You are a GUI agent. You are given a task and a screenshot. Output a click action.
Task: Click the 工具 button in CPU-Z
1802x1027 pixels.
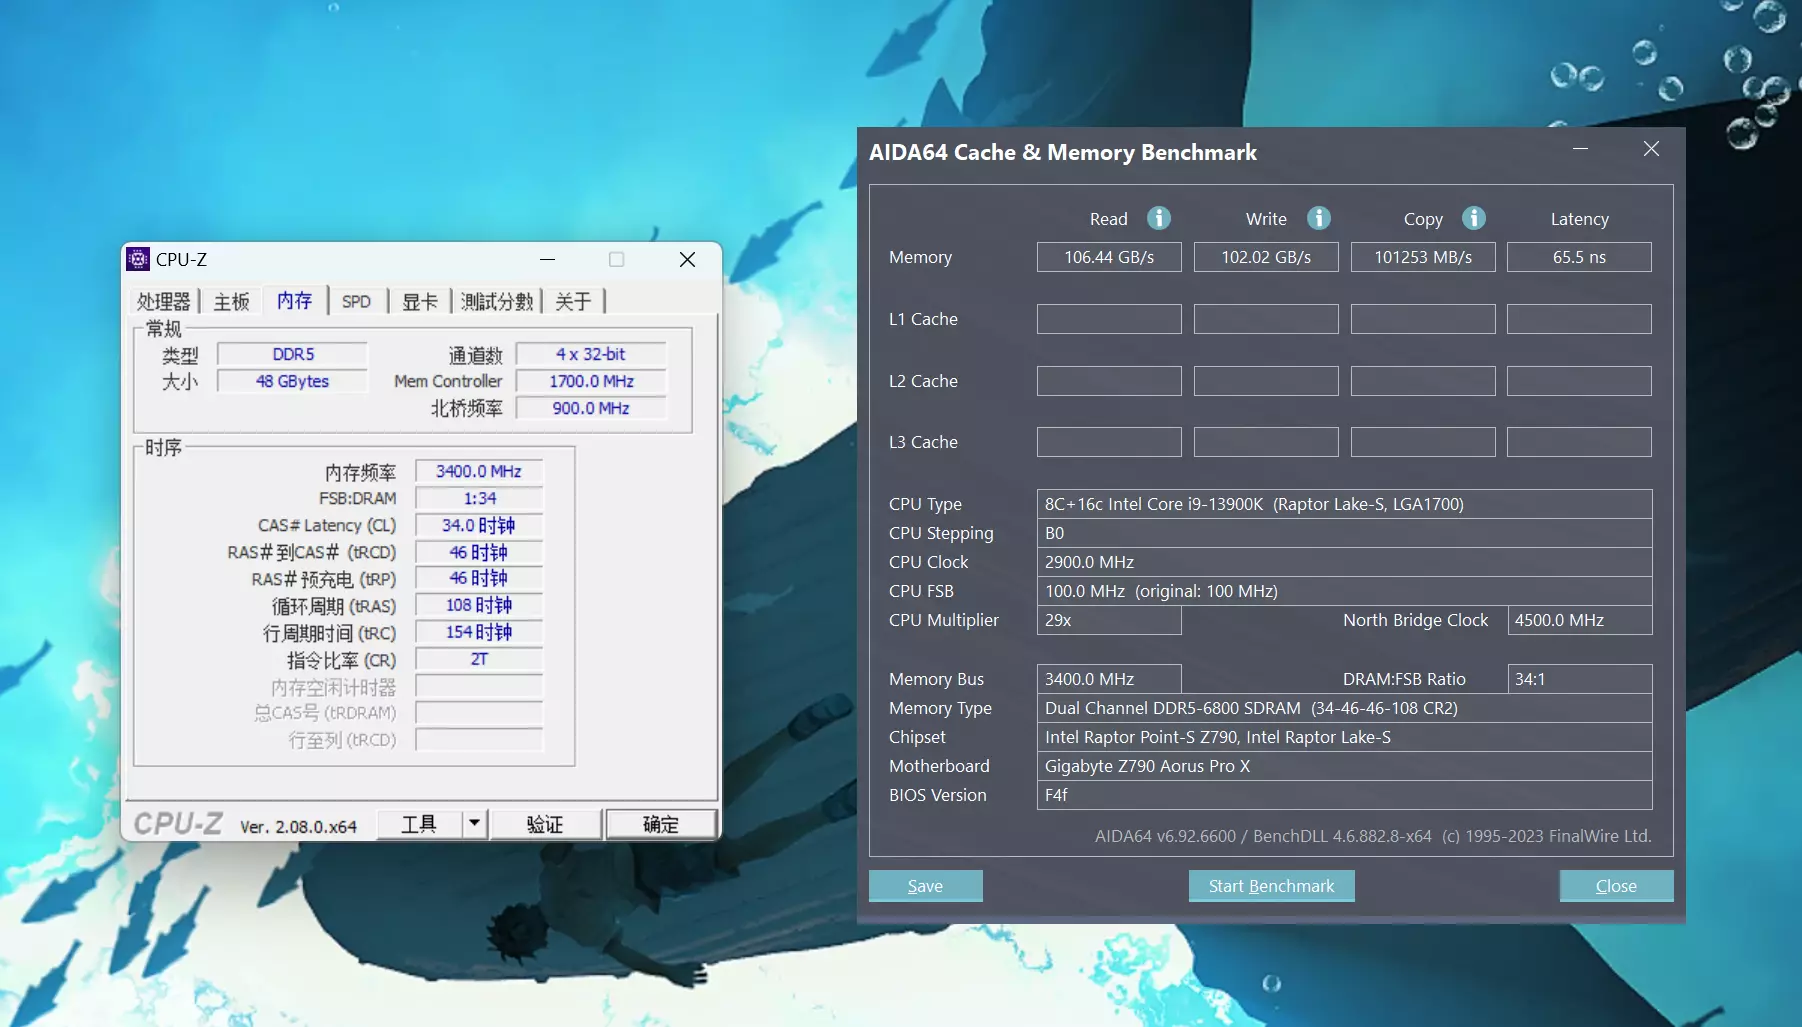click(419, 824)
